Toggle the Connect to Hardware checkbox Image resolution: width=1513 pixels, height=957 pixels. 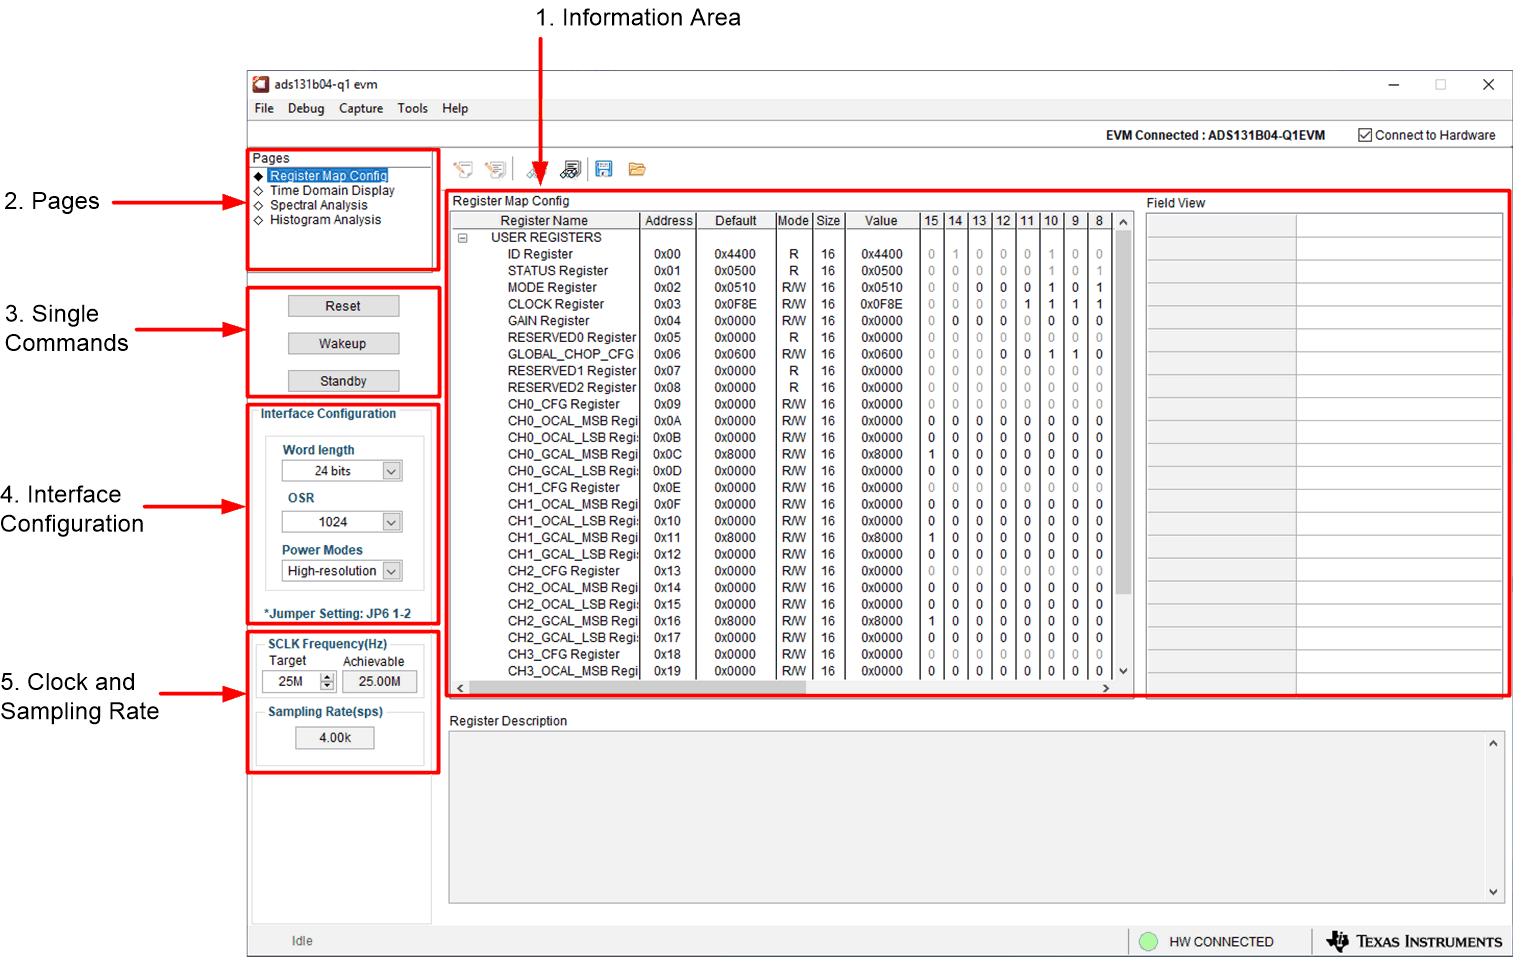coord(1365,134)
